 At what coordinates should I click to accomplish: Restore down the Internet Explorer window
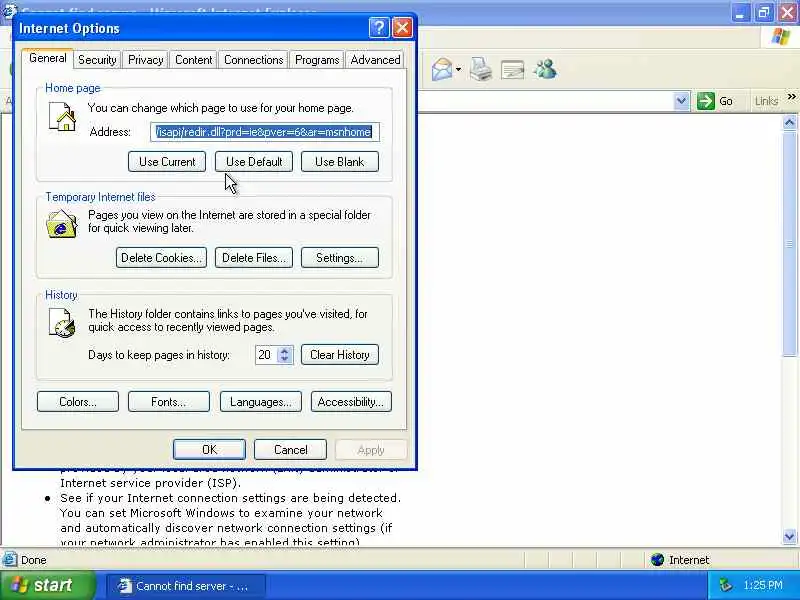pyautogui.click(x=764, y=13)
